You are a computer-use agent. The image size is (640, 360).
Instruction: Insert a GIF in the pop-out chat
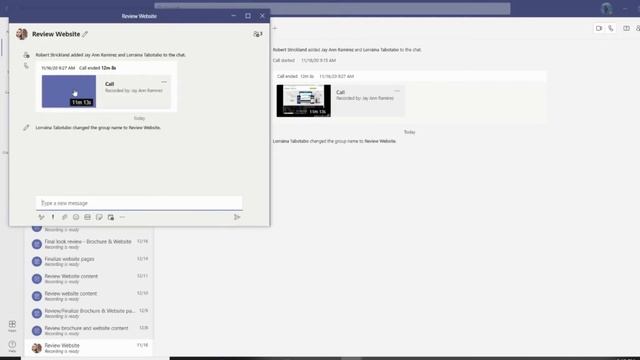tap(87, 217)
